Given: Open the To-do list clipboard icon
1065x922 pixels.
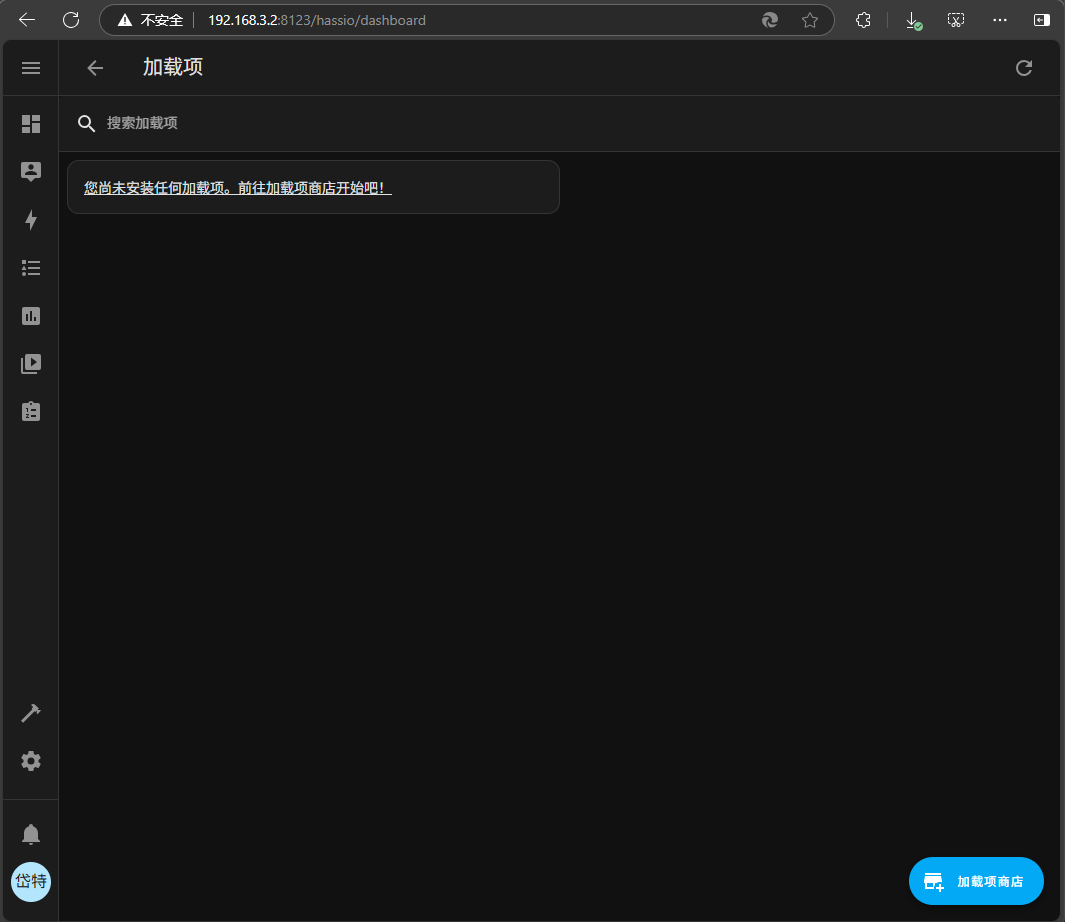Looking at the screenshot, I should (31, 411).
